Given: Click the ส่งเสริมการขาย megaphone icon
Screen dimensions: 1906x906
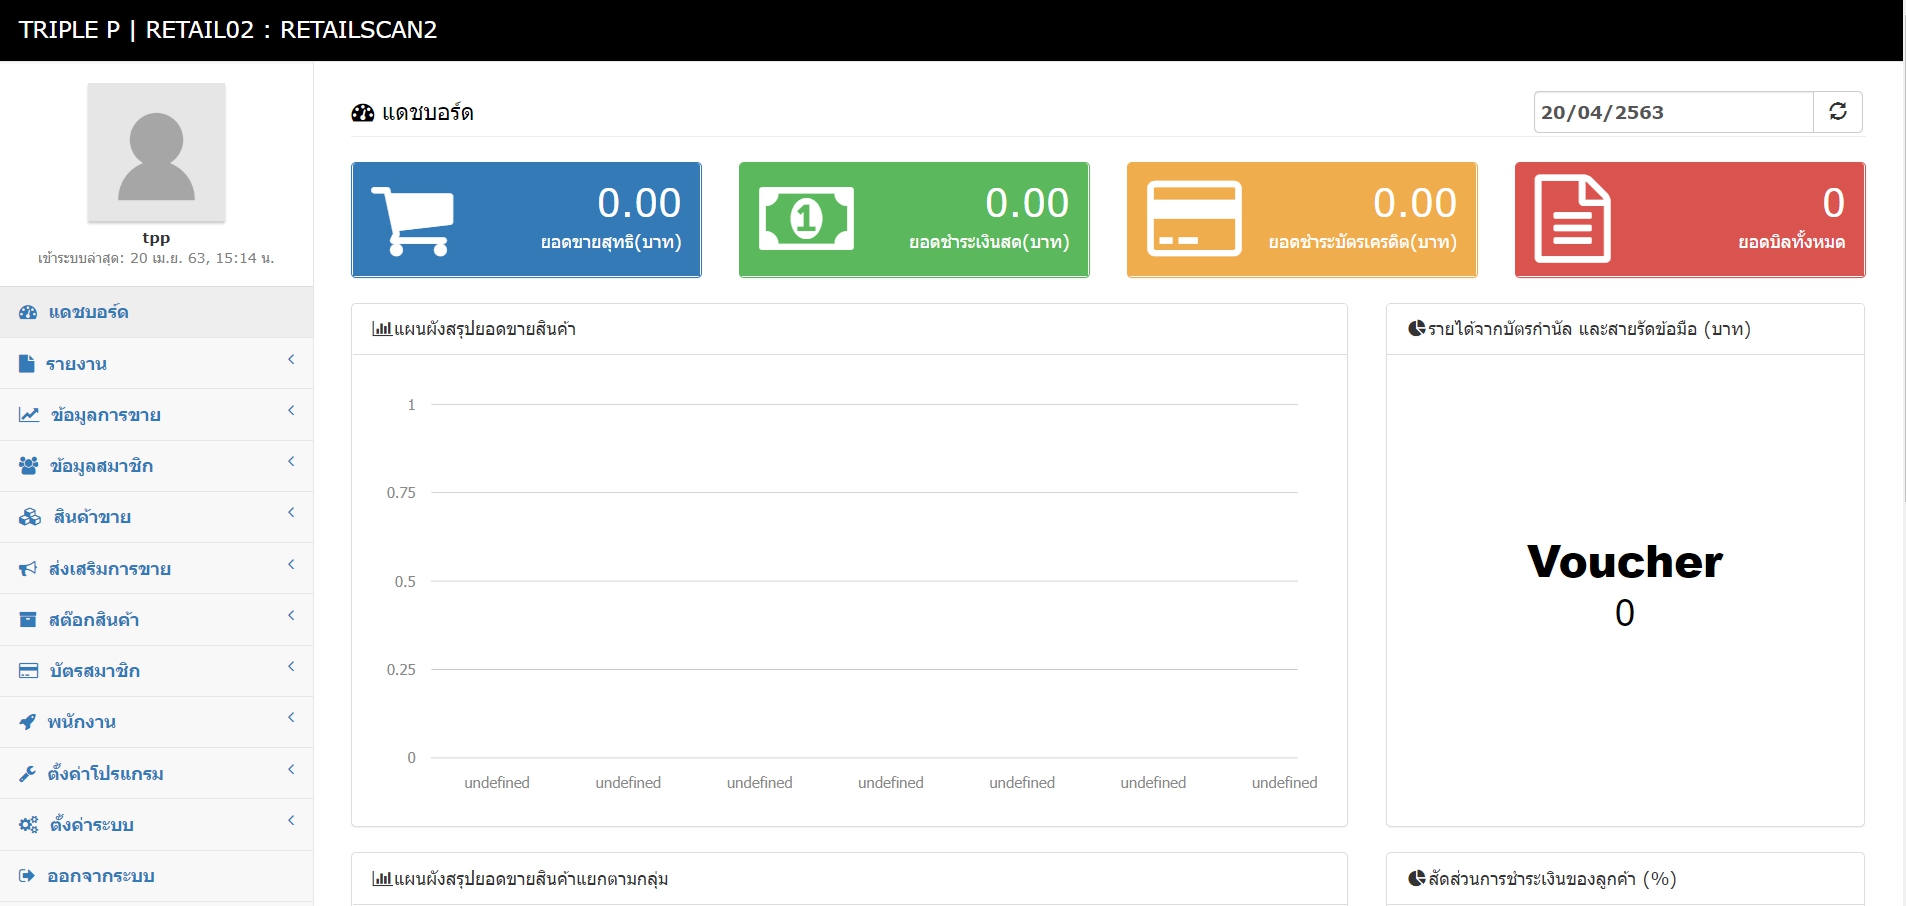Looking at the screenshot, I should coord(28,568).
